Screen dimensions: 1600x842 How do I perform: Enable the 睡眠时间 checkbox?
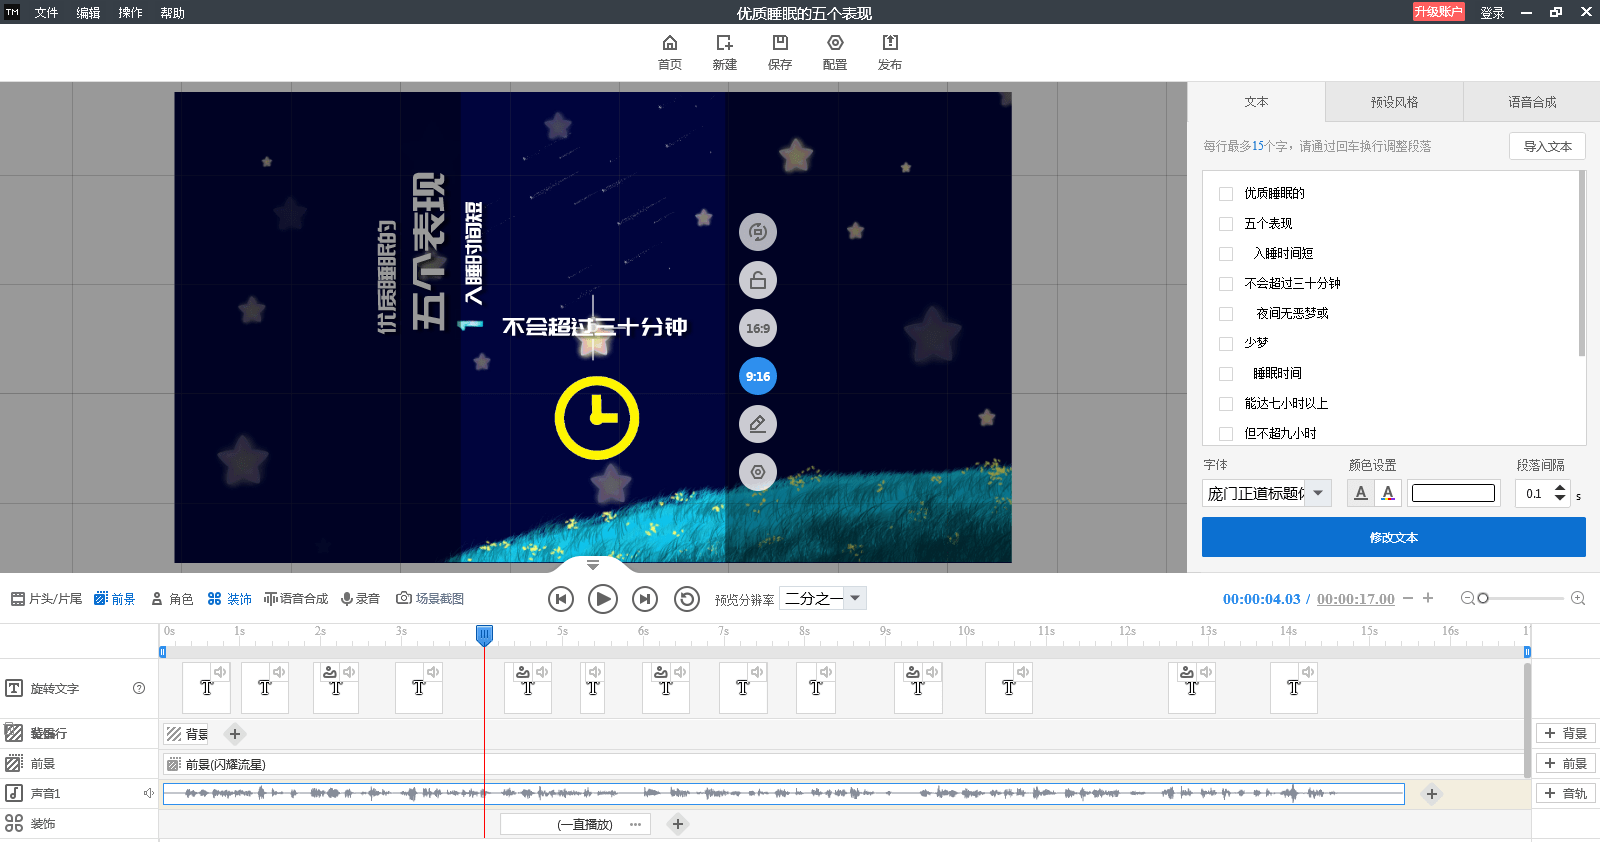coord(1226,374)
